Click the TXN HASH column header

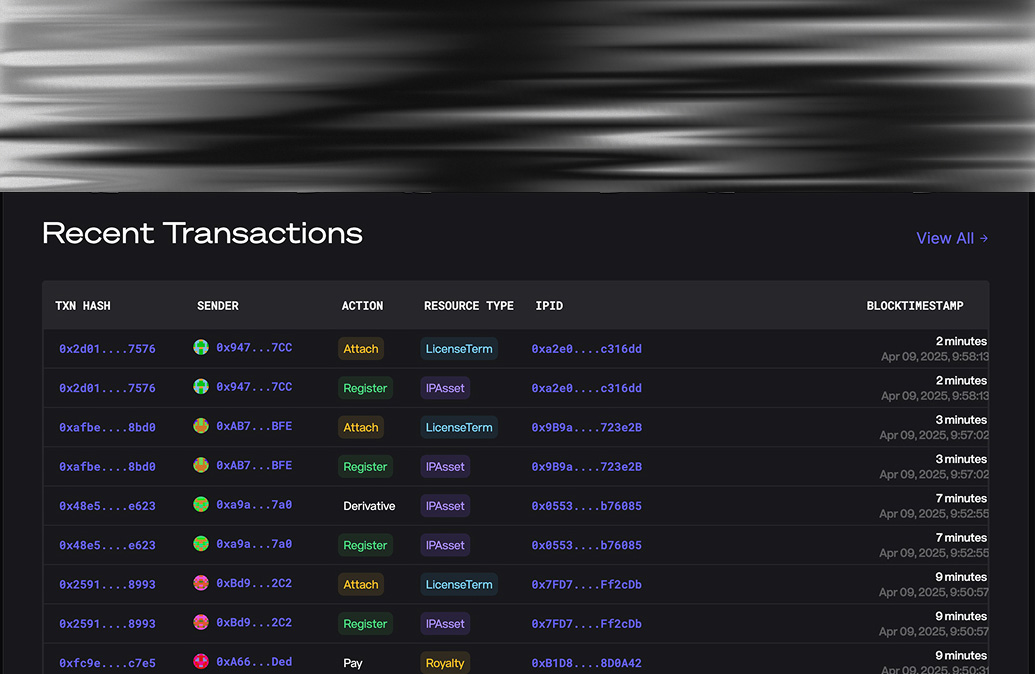(x=83, y=306)
